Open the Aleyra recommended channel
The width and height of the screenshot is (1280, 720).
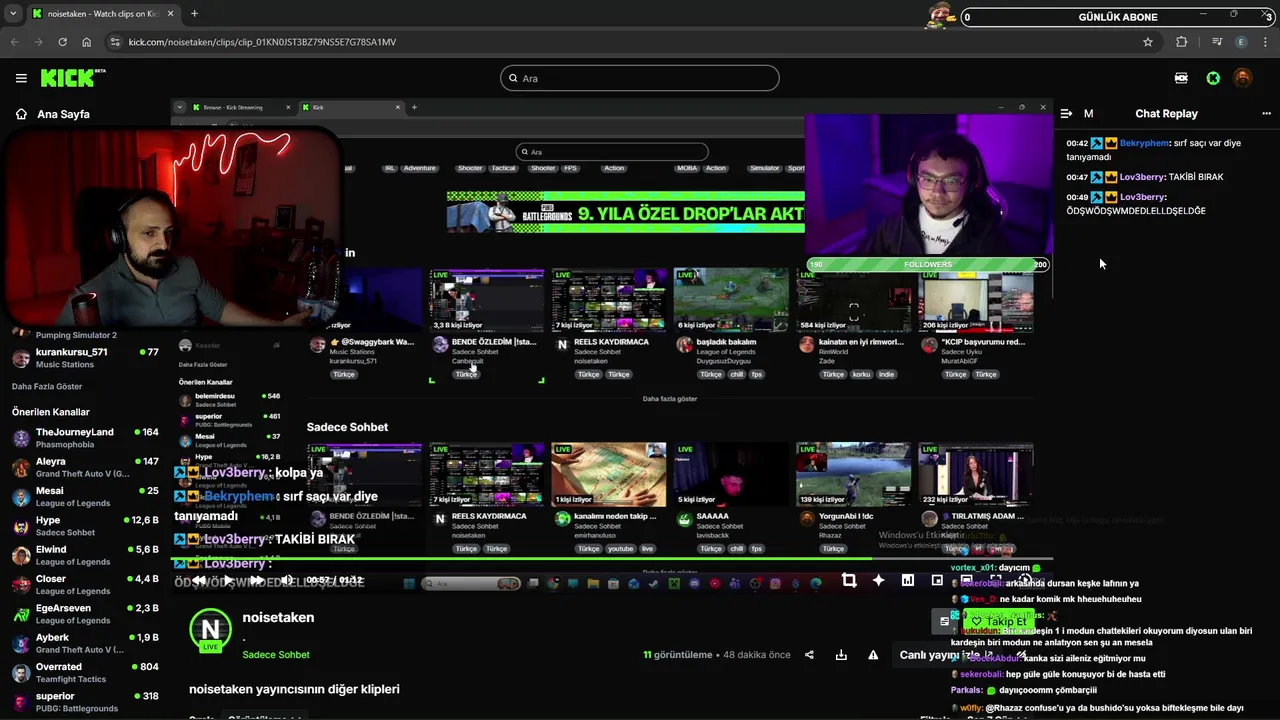tap(85, 467)
